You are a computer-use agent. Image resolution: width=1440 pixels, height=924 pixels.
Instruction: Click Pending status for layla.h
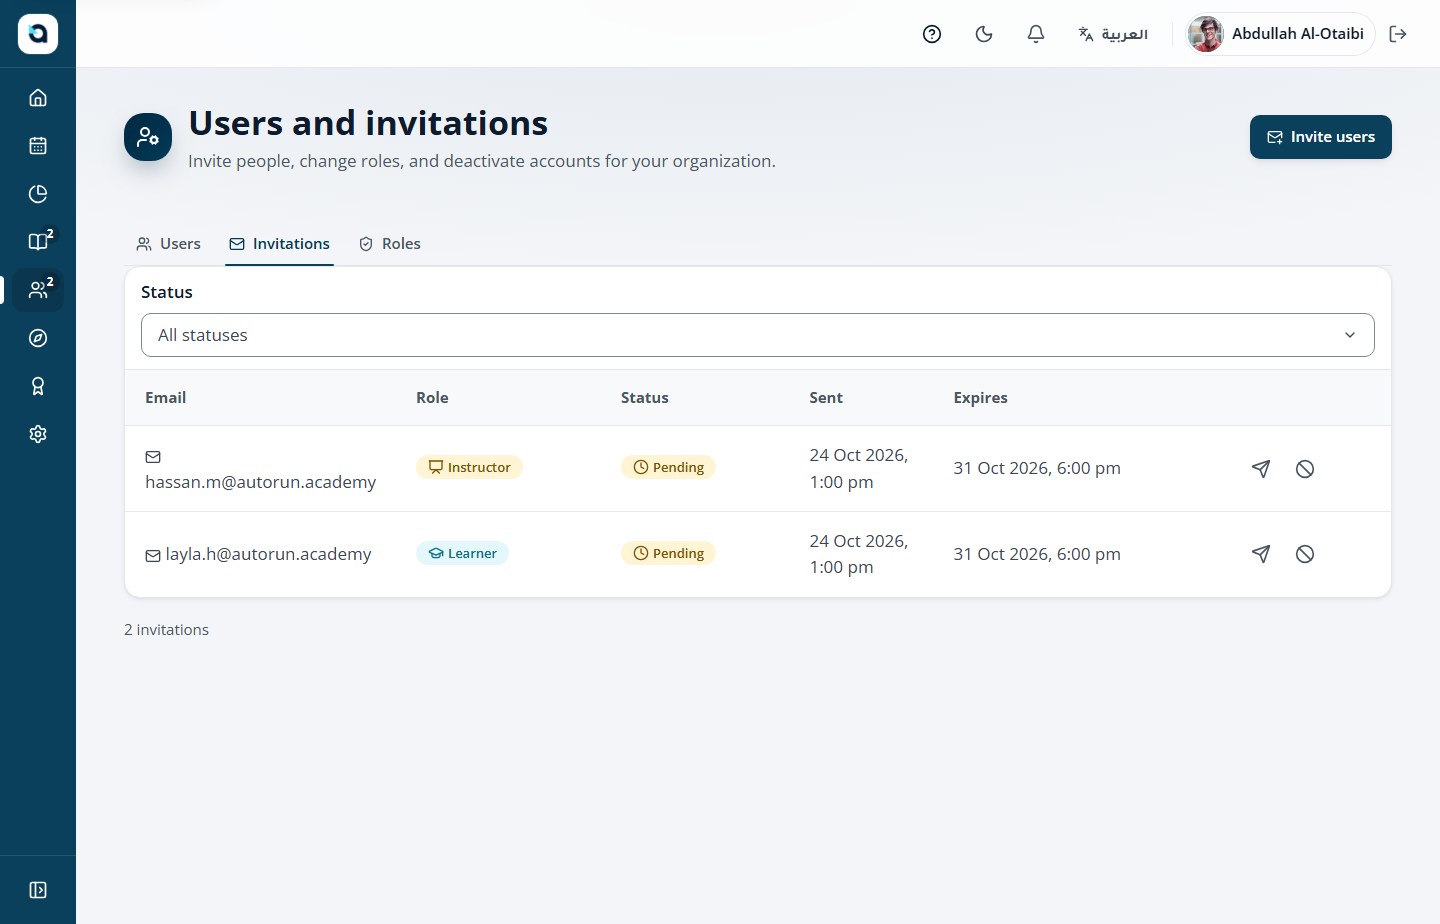[668, 553]
